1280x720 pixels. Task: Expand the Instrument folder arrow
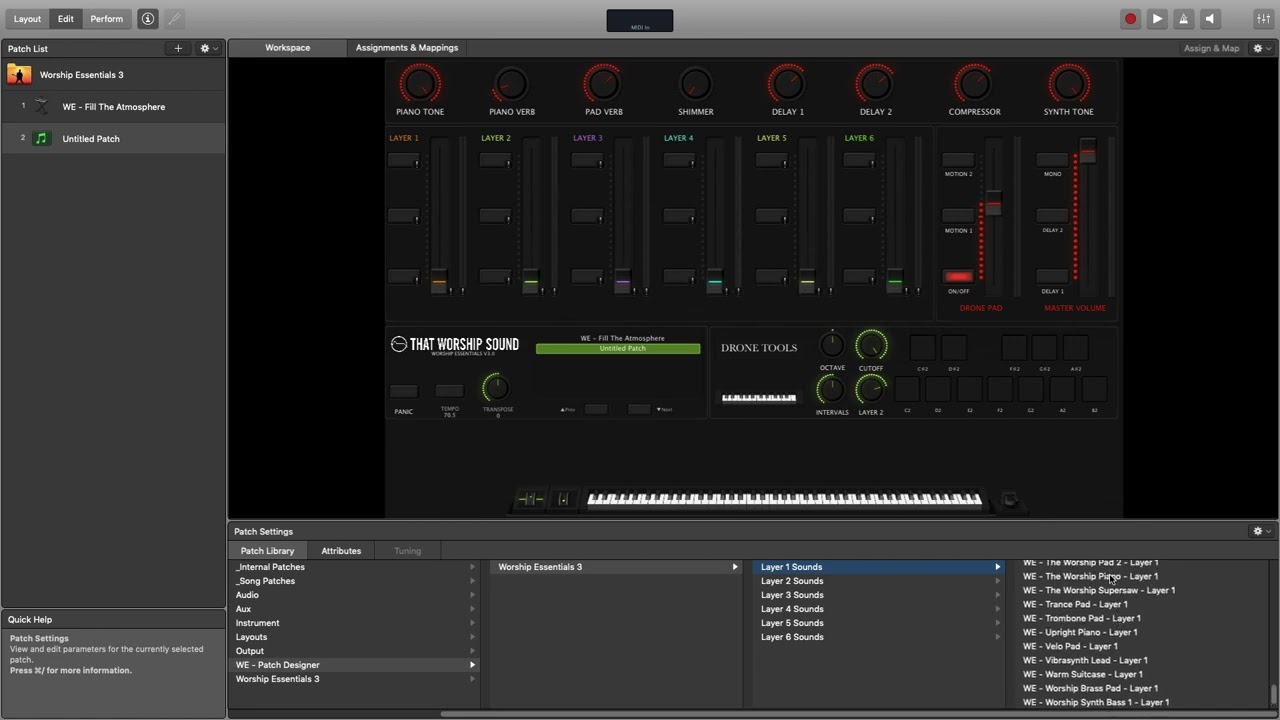pos(472,623)
